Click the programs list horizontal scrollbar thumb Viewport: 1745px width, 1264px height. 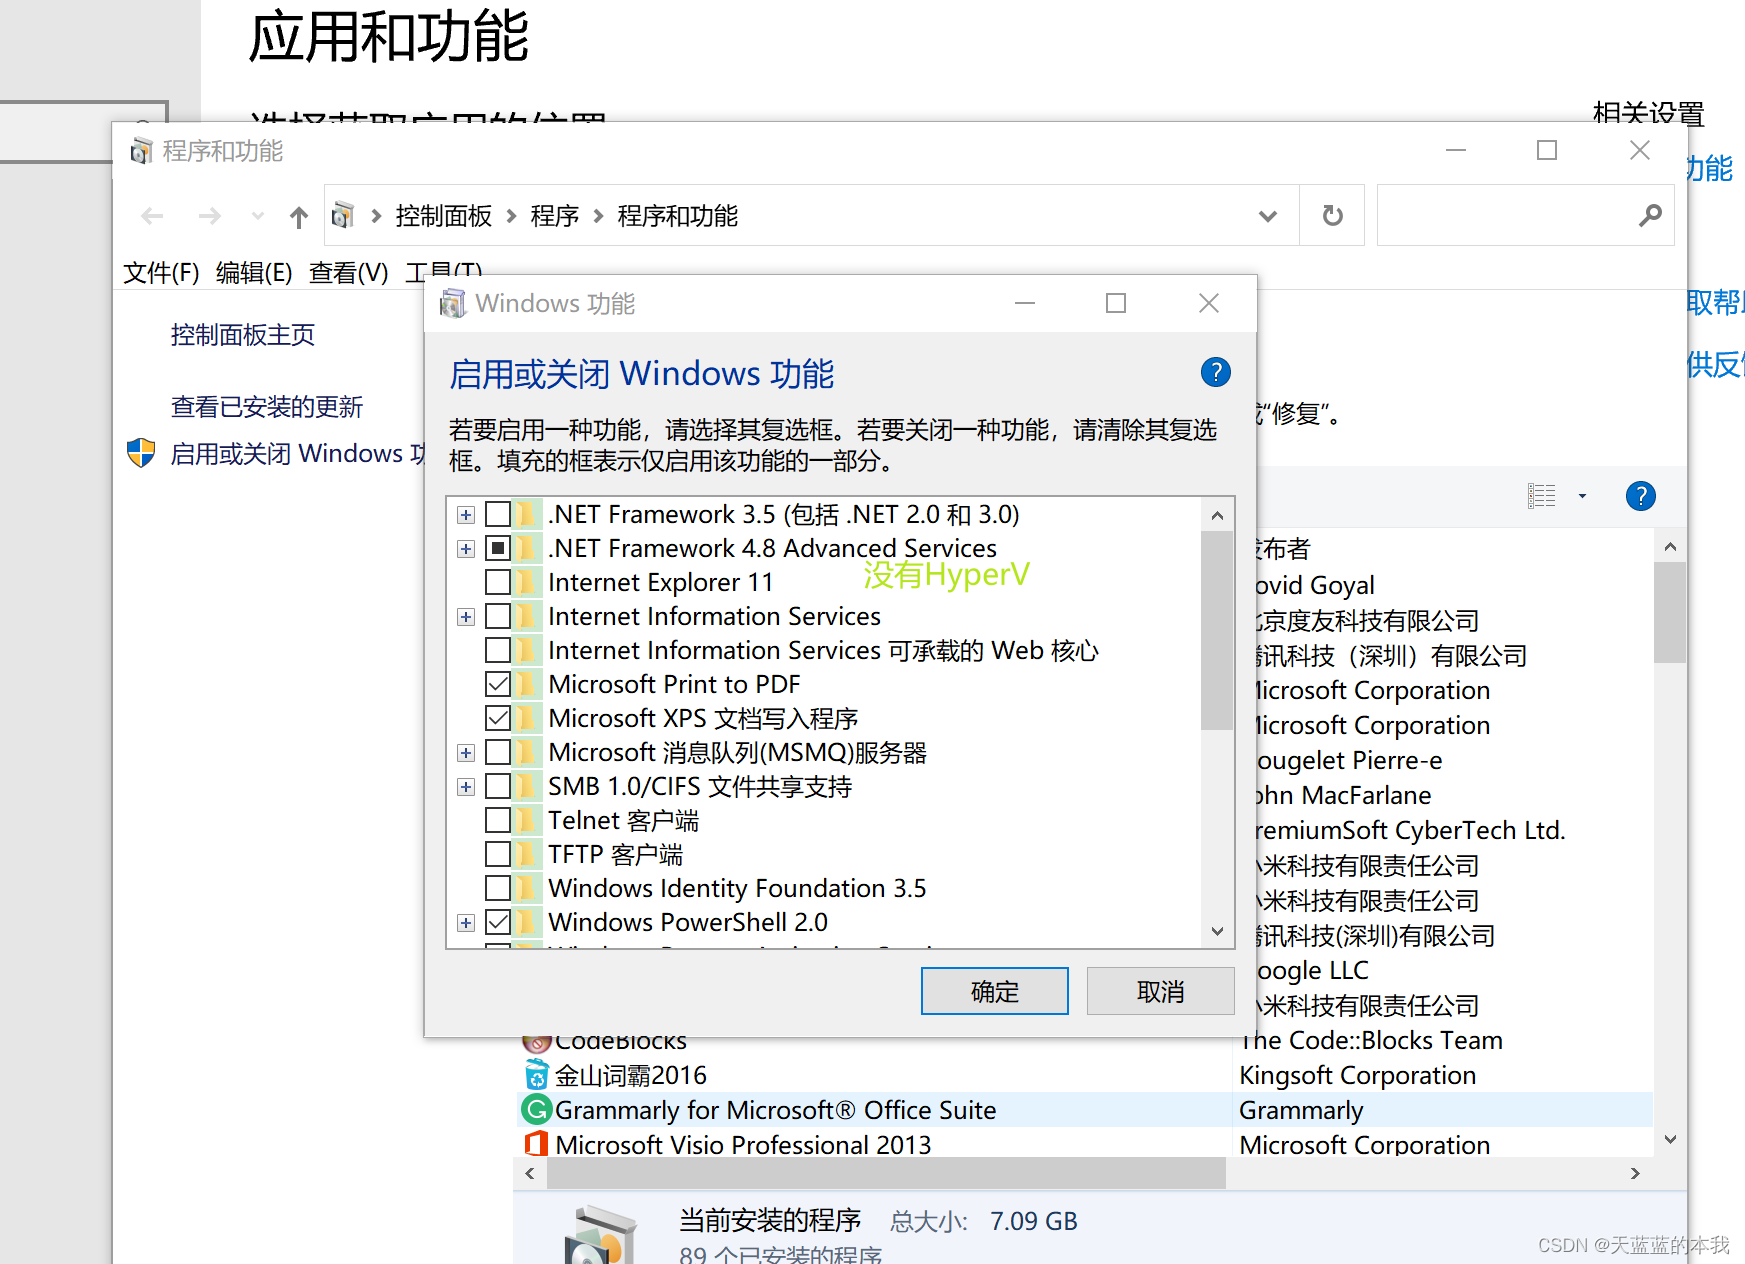[x=886, y=1173]
